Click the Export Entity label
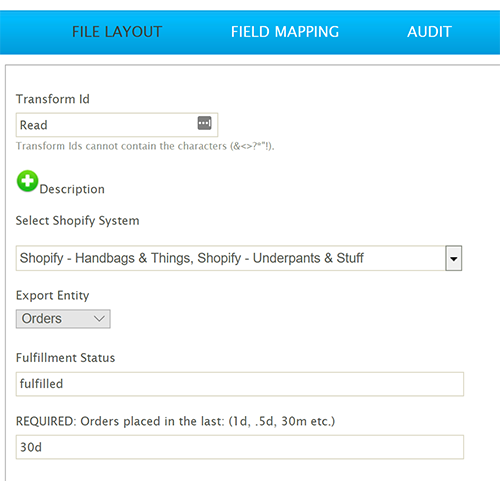Viewport: 500px width, 481px height. [x=53, y=295]
